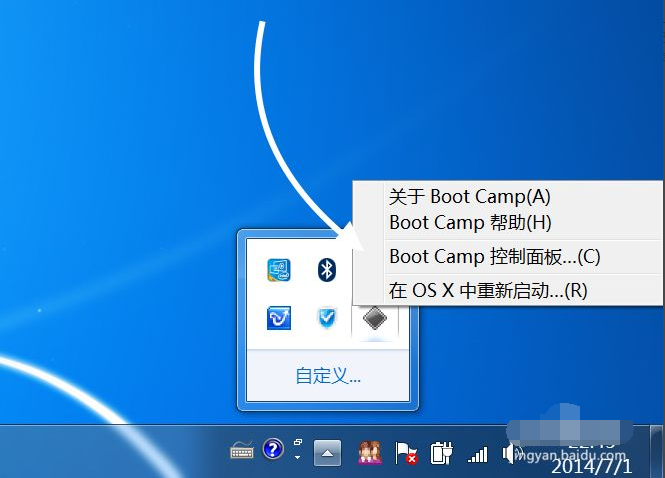Open the Action Center flag icon
Viewport: 665px width, 478px height.
[406, 453]
